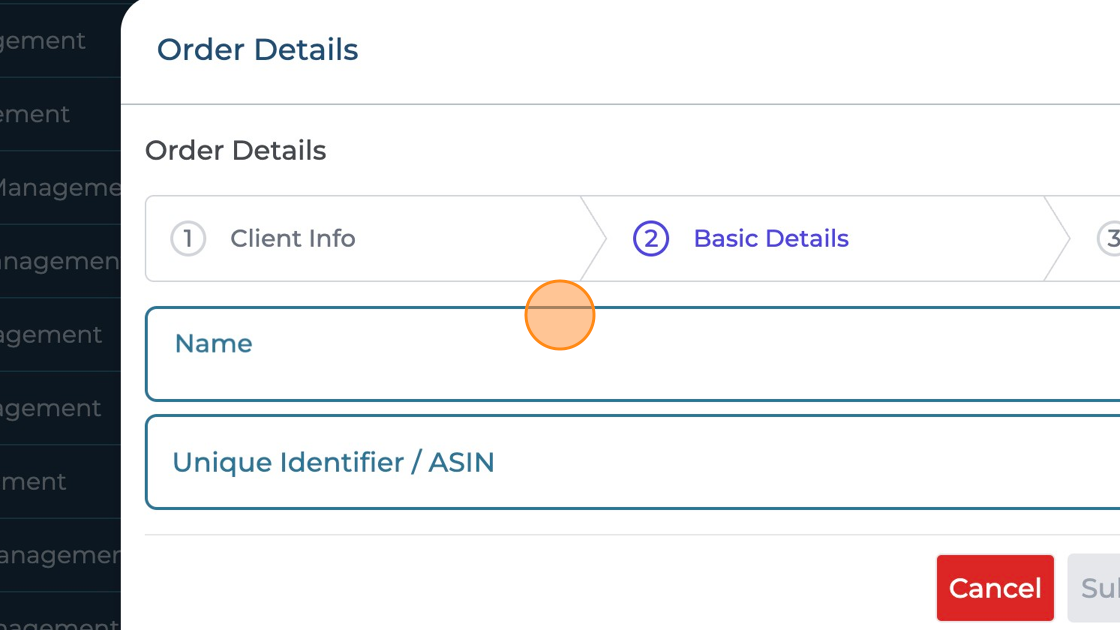
Task: Click the Order Details dialog title
Action: pyautogui.click(x=258, y=50)
